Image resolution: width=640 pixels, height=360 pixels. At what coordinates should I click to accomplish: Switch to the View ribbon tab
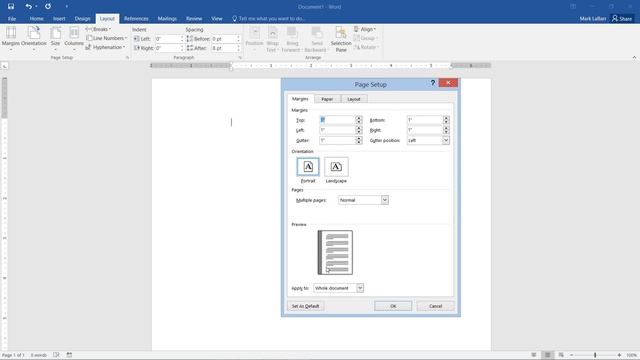(217, 19)
